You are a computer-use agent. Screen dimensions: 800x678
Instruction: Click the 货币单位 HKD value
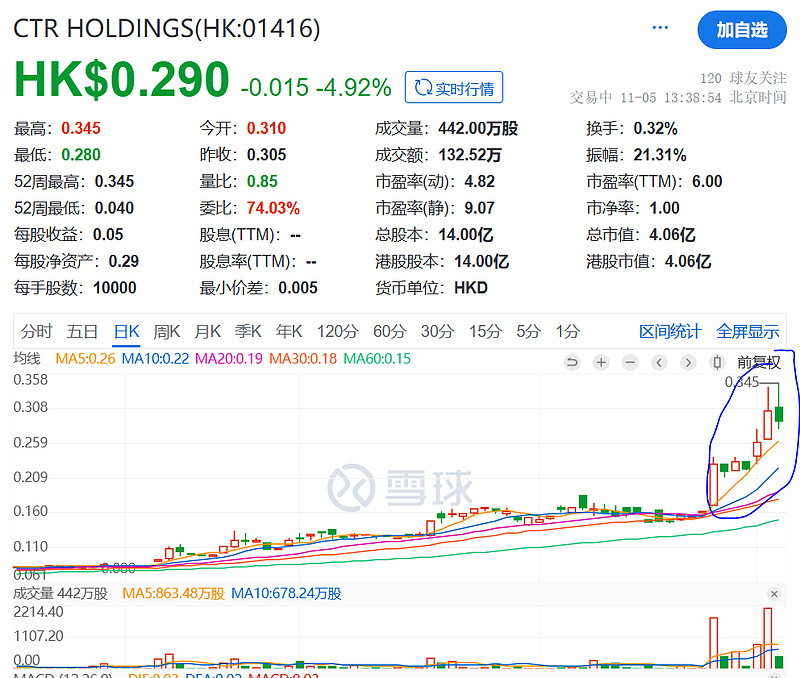click(x=471, y=288)
